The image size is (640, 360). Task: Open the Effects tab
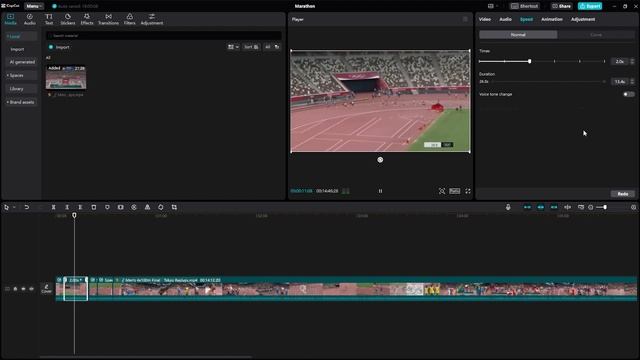tap(87, 19)
